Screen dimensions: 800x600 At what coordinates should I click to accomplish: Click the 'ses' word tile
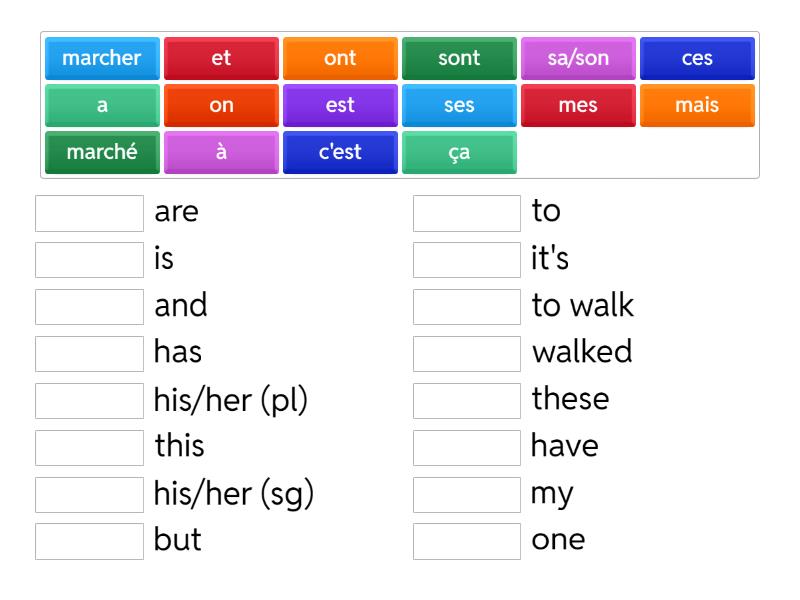(459, 104)
